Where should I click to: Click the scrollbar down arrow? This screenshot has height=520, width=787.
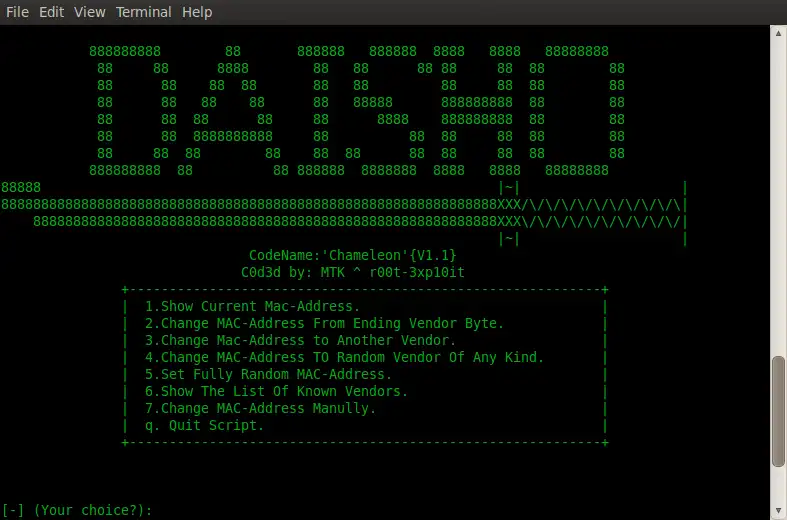[x=778, y=511]
